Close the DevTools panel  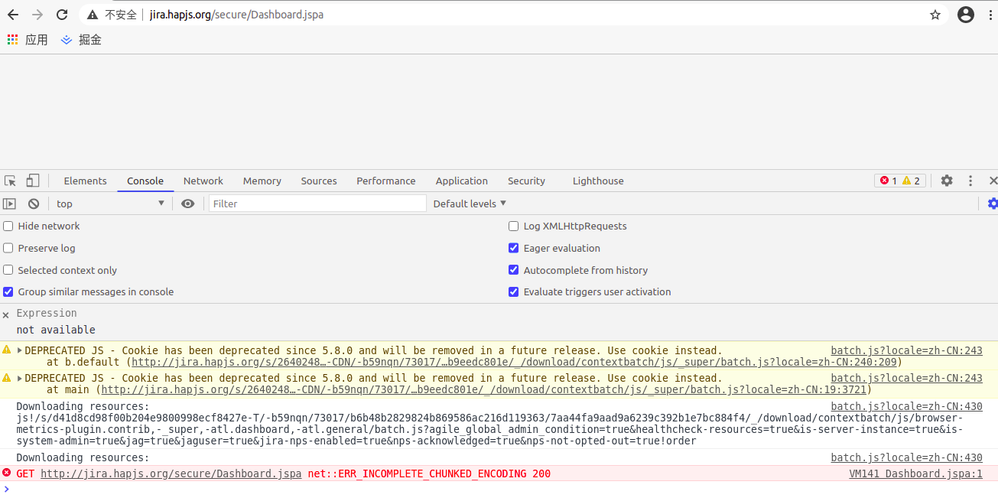pos(993,181)
